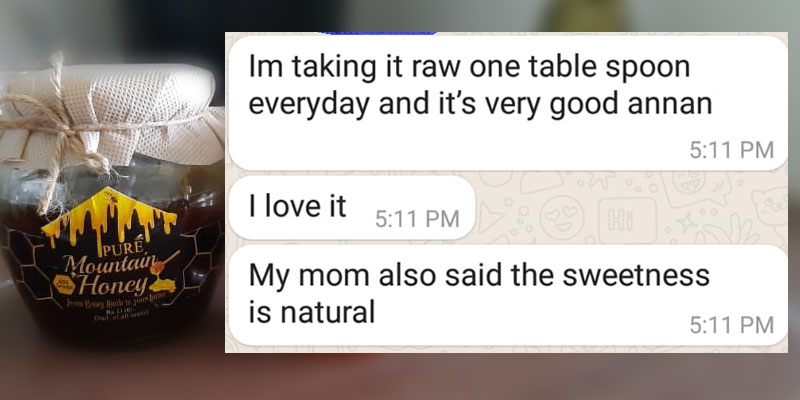Click the hexagon badge beside the word Honey
The width and height of the screenshot is (800, 400).
coord(64,286)
